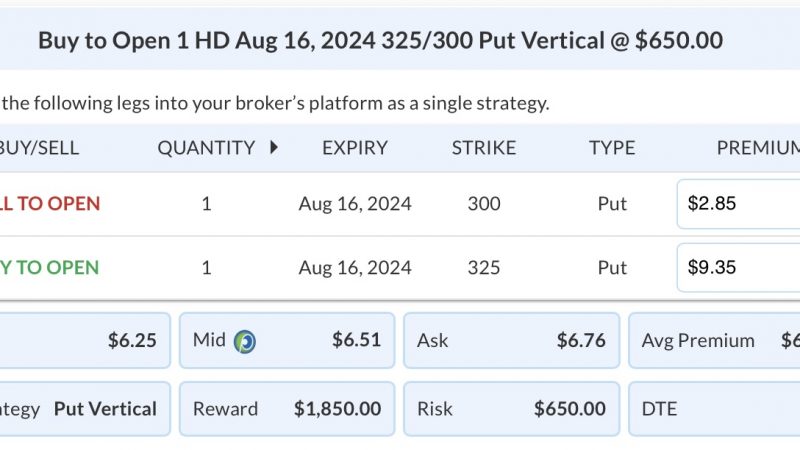Click the BUY/SELL column header
The width and height of the screenshot is (800, 450).
(x=39, y=148)
